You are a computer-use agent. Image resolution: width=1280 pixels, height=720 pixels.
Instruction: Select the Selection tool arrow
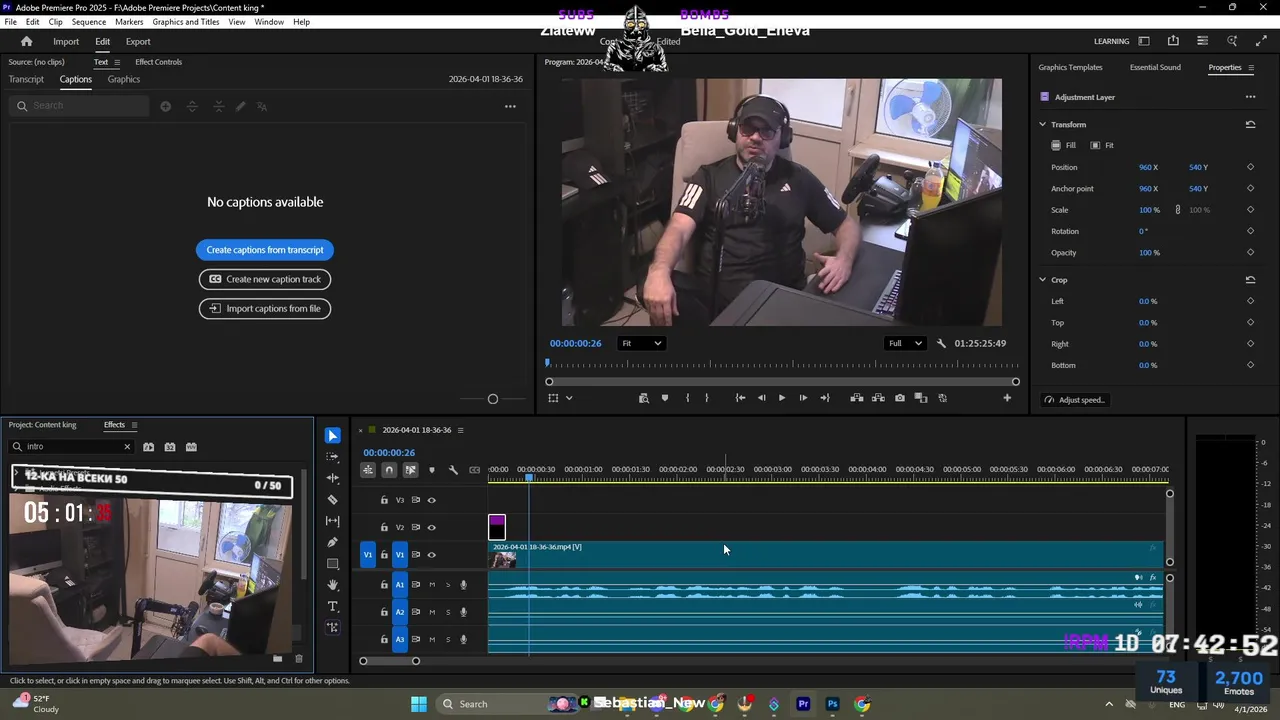coord(332,436)
